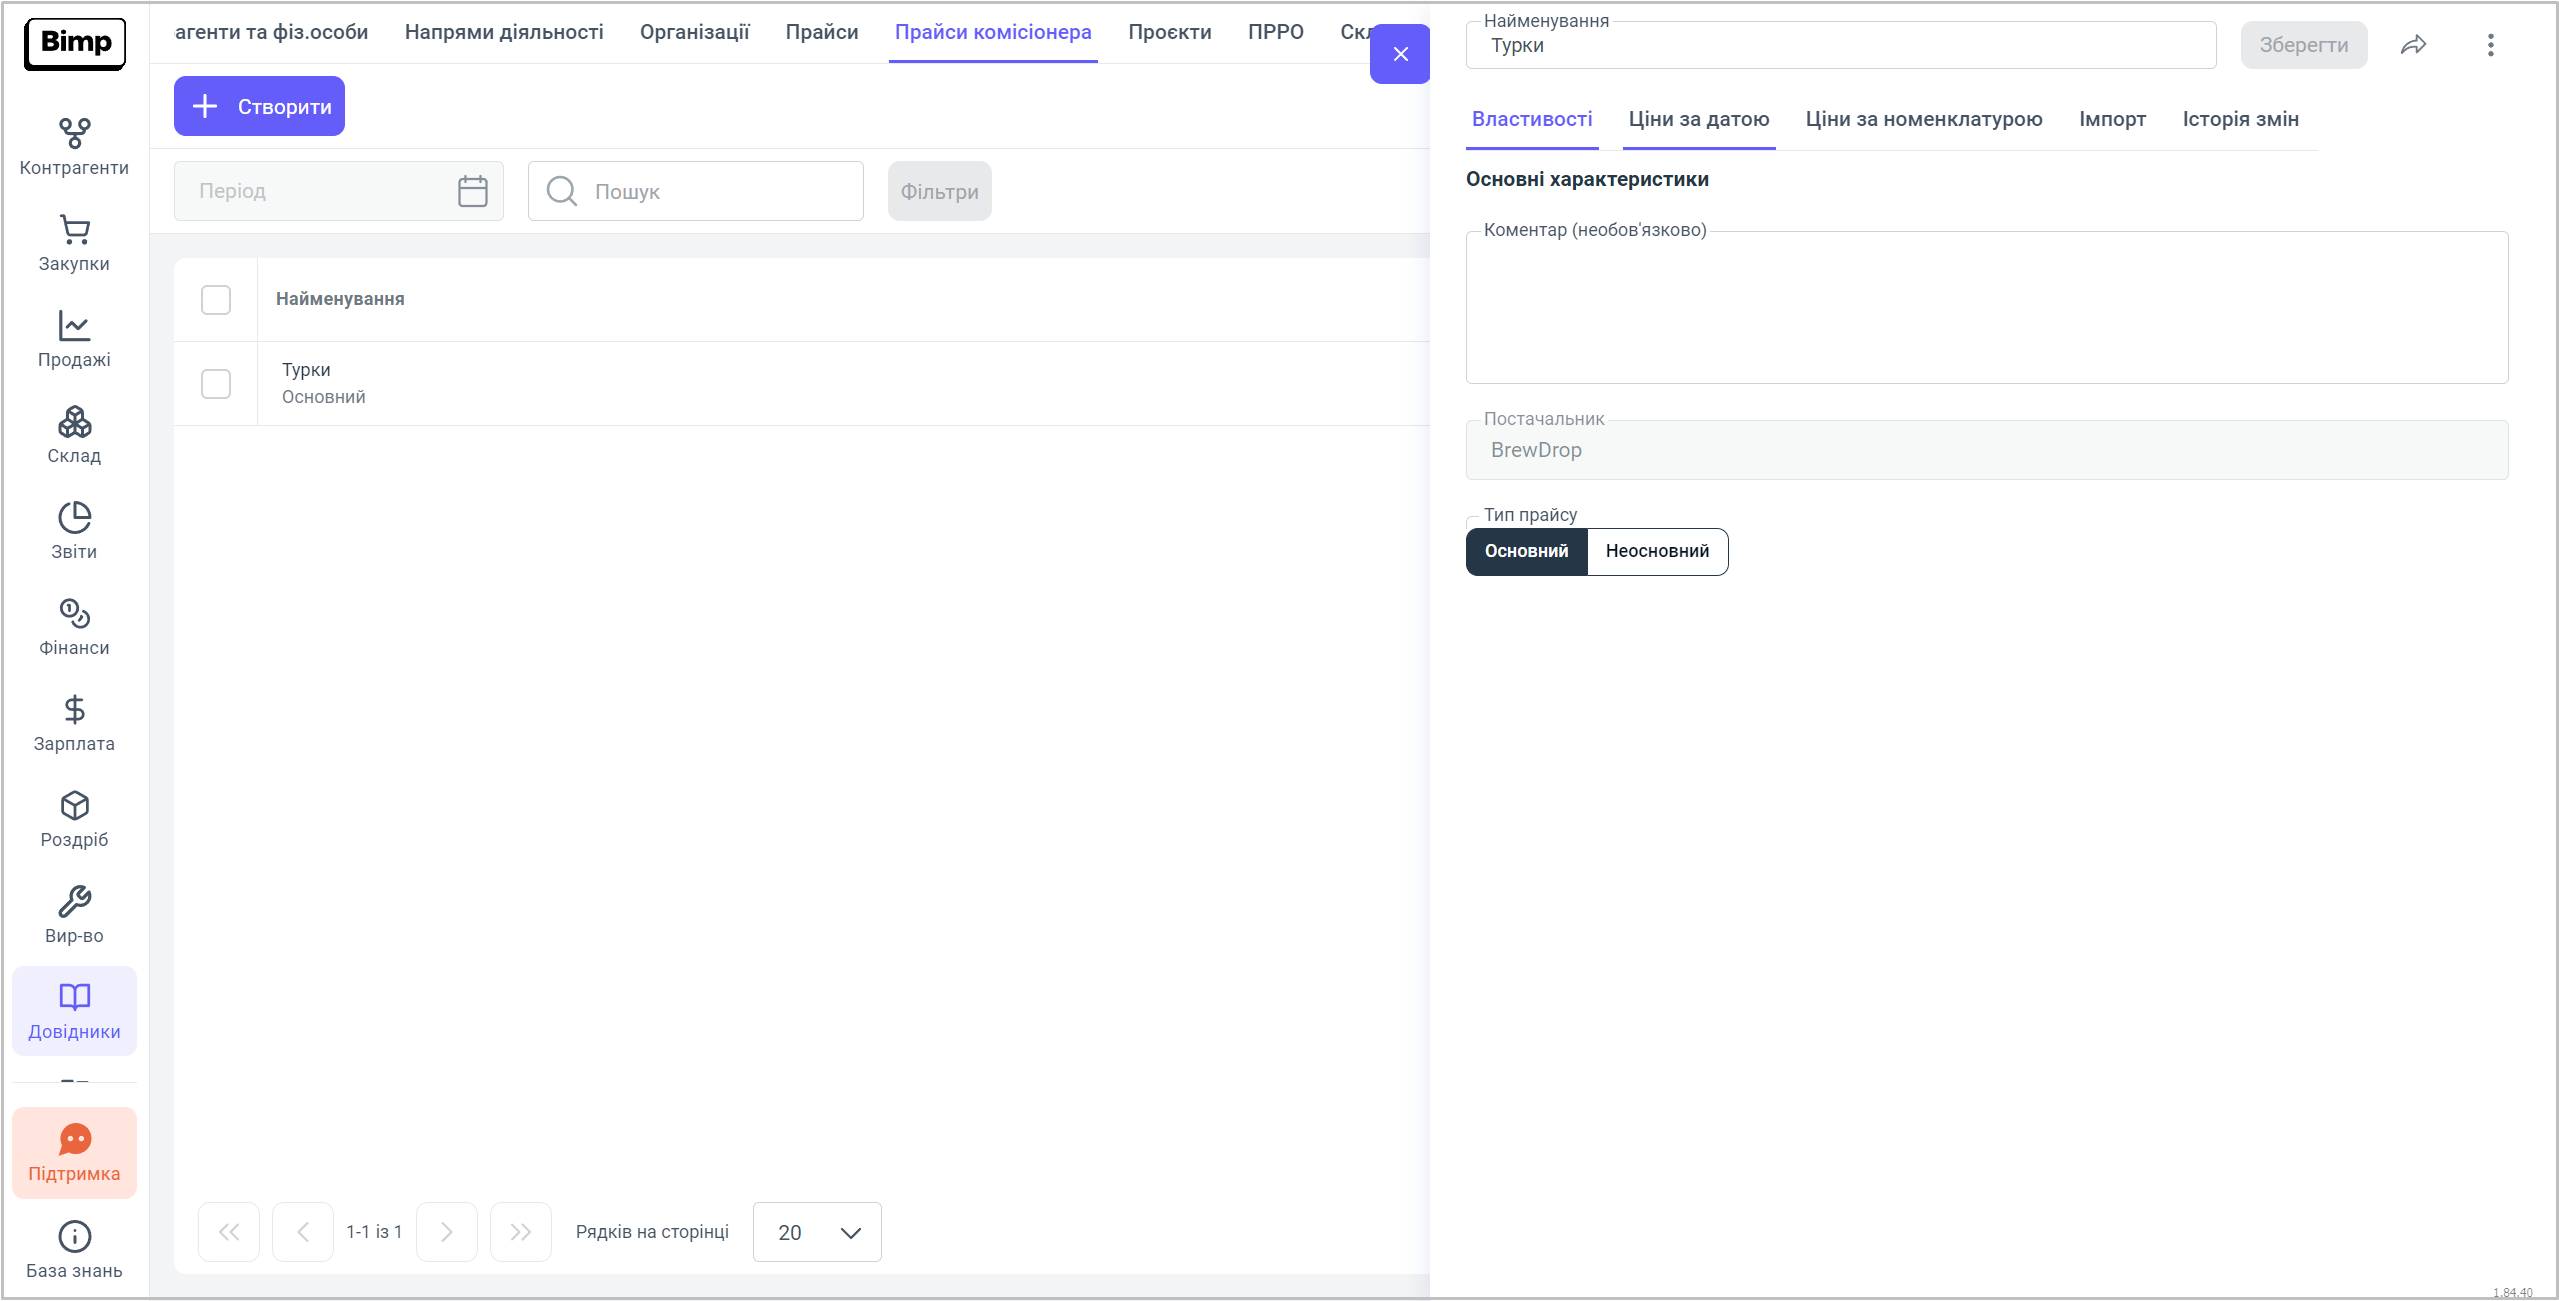This screenshot has width=2559, height=1301.
Task: Open the Склад warehouse icon
Action: point(74,422)
